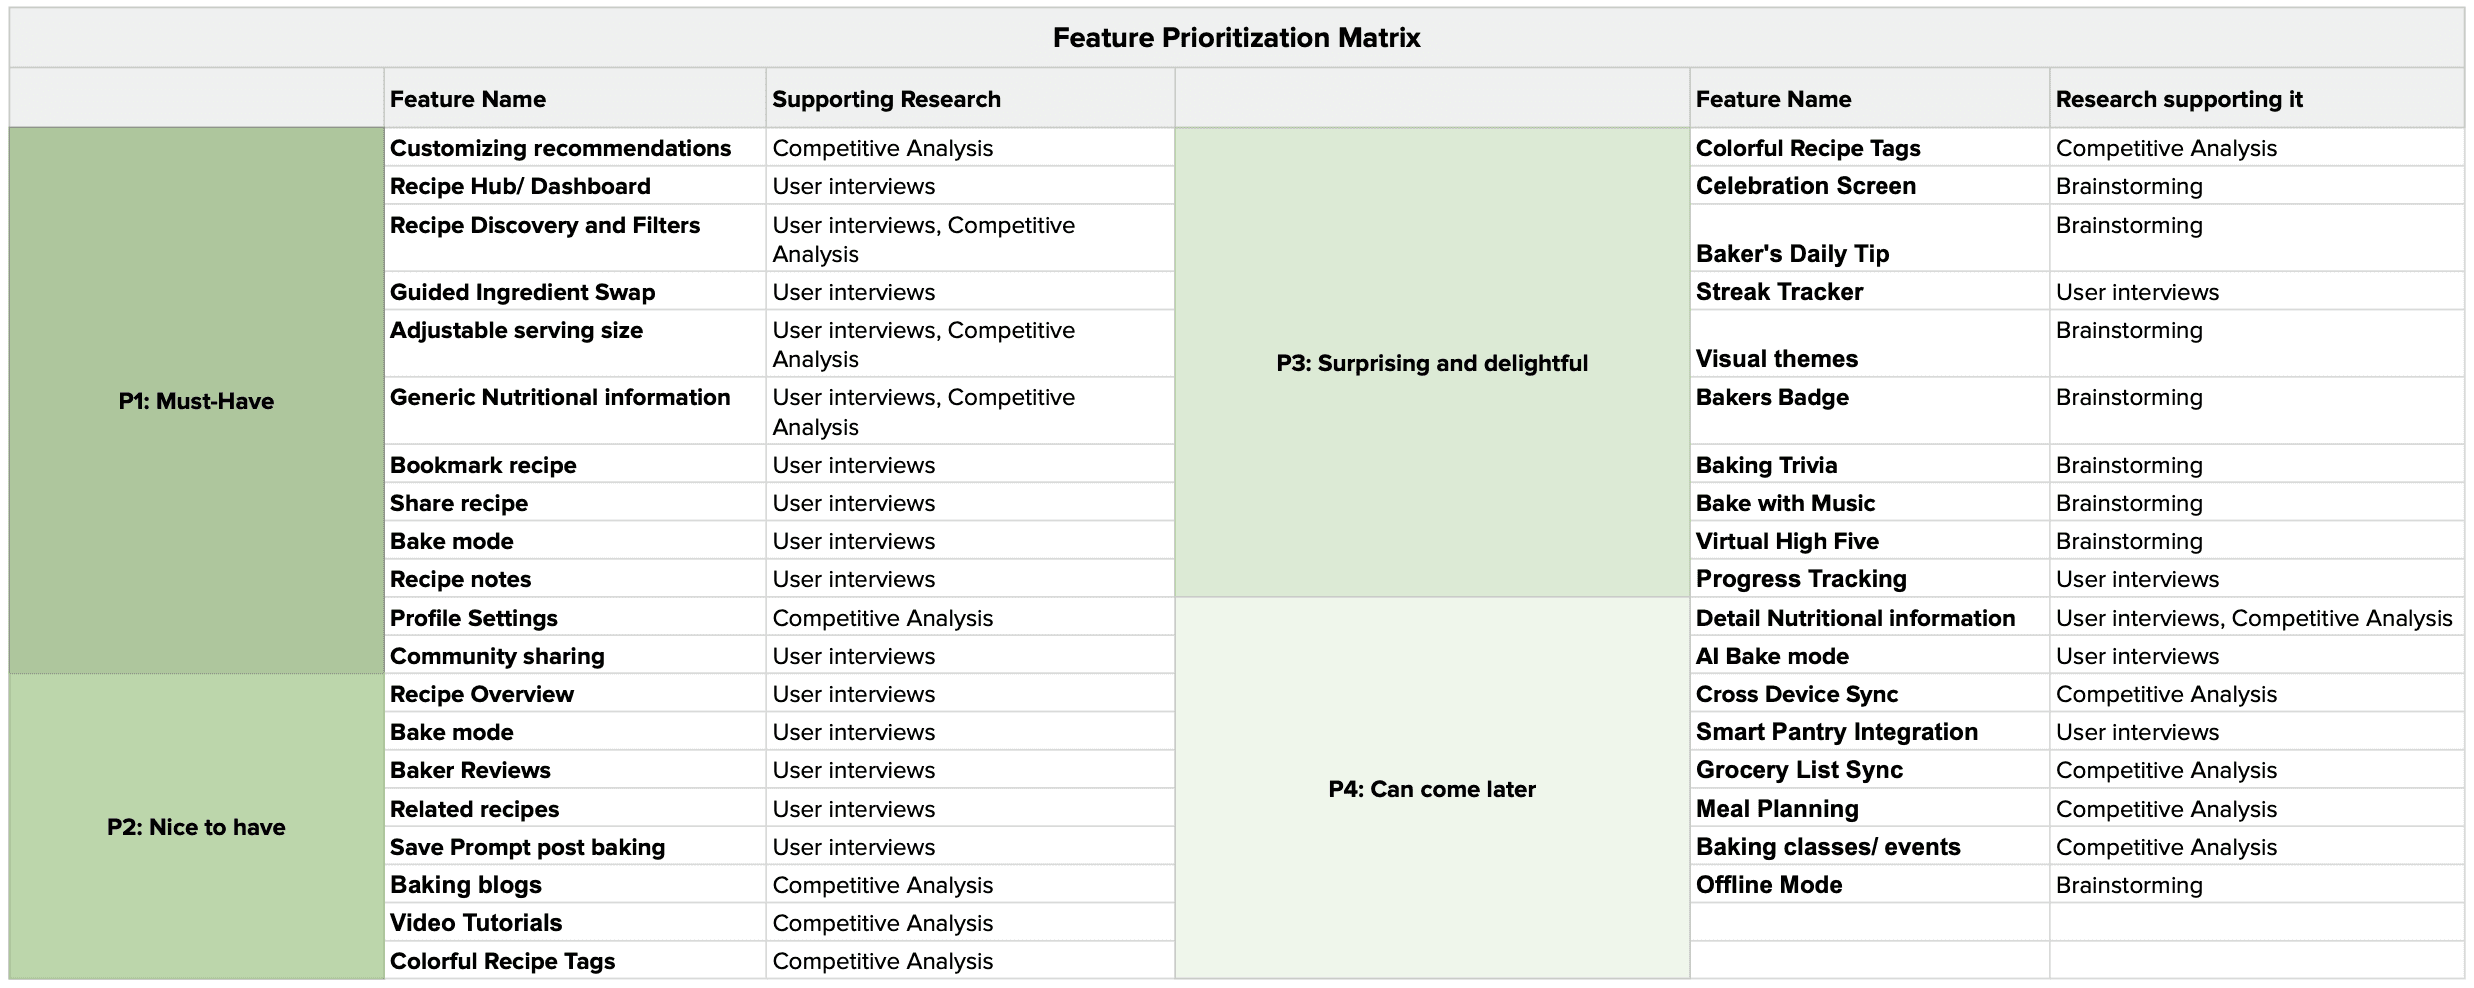2474x988 pixels.
Task: Click the Recipe Hub/ Dashboard cell
Action: click(520, 186)
